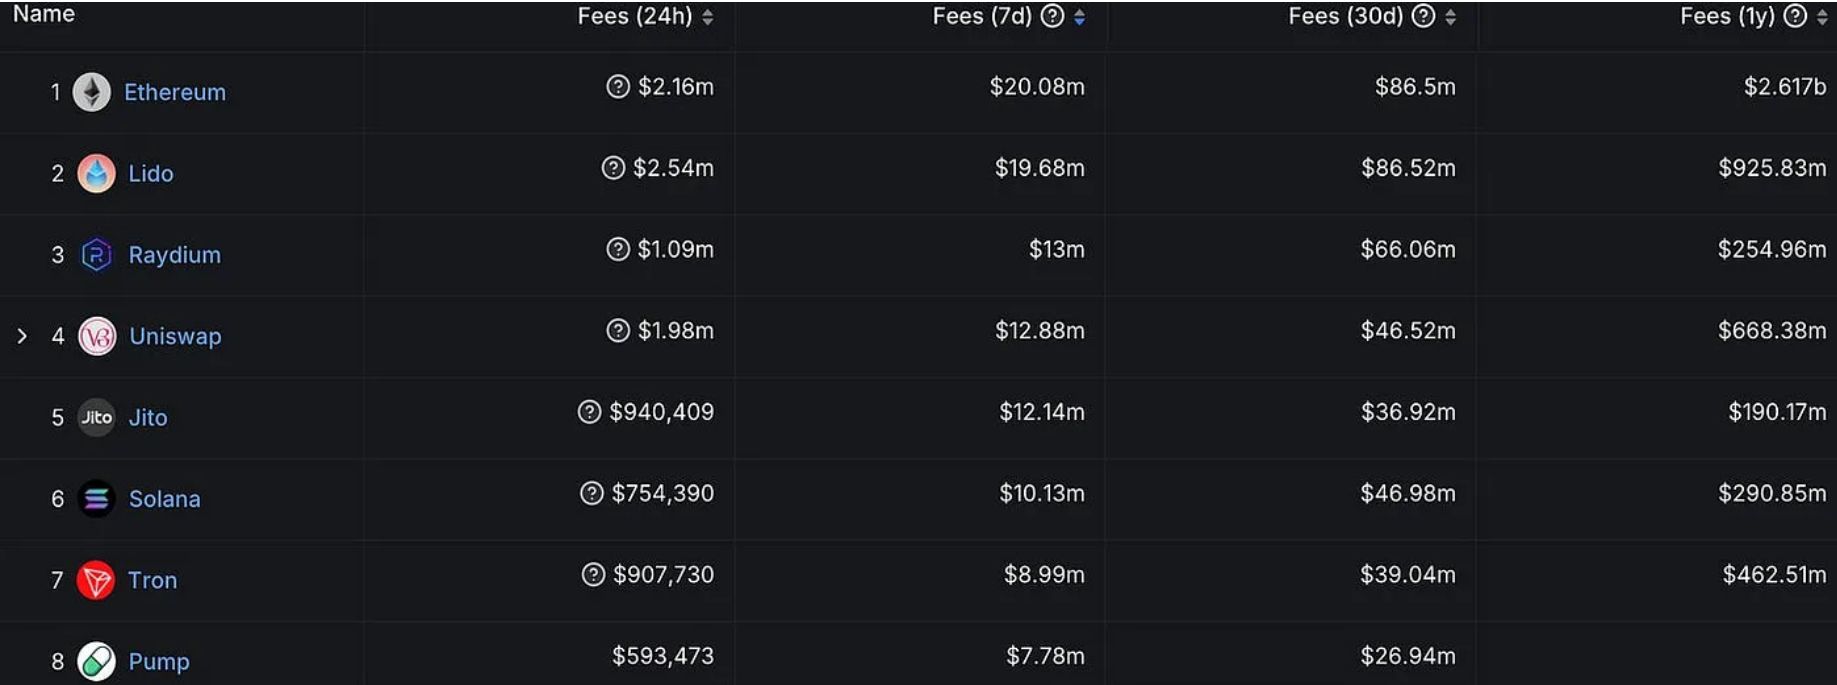Click help icon in Fees (7d) header

pyautogui.click(x=1052, y=16)
